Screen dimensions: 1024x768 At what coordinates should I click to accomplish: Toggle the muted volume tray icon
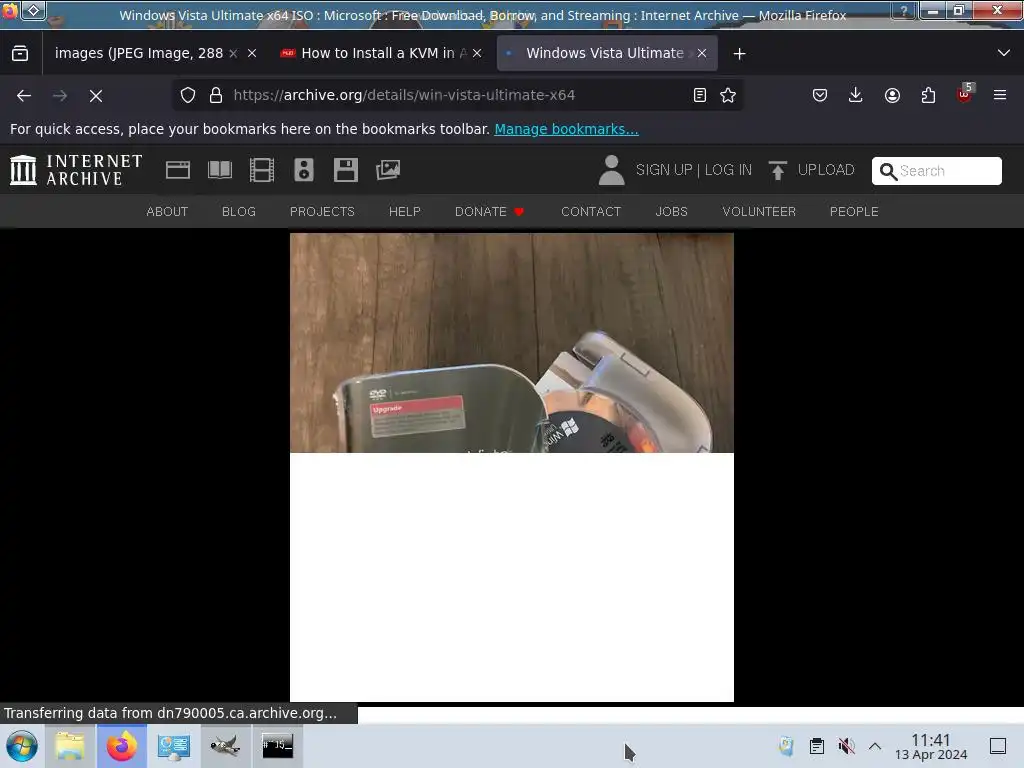pyautogui.click(x=846, y=746)
